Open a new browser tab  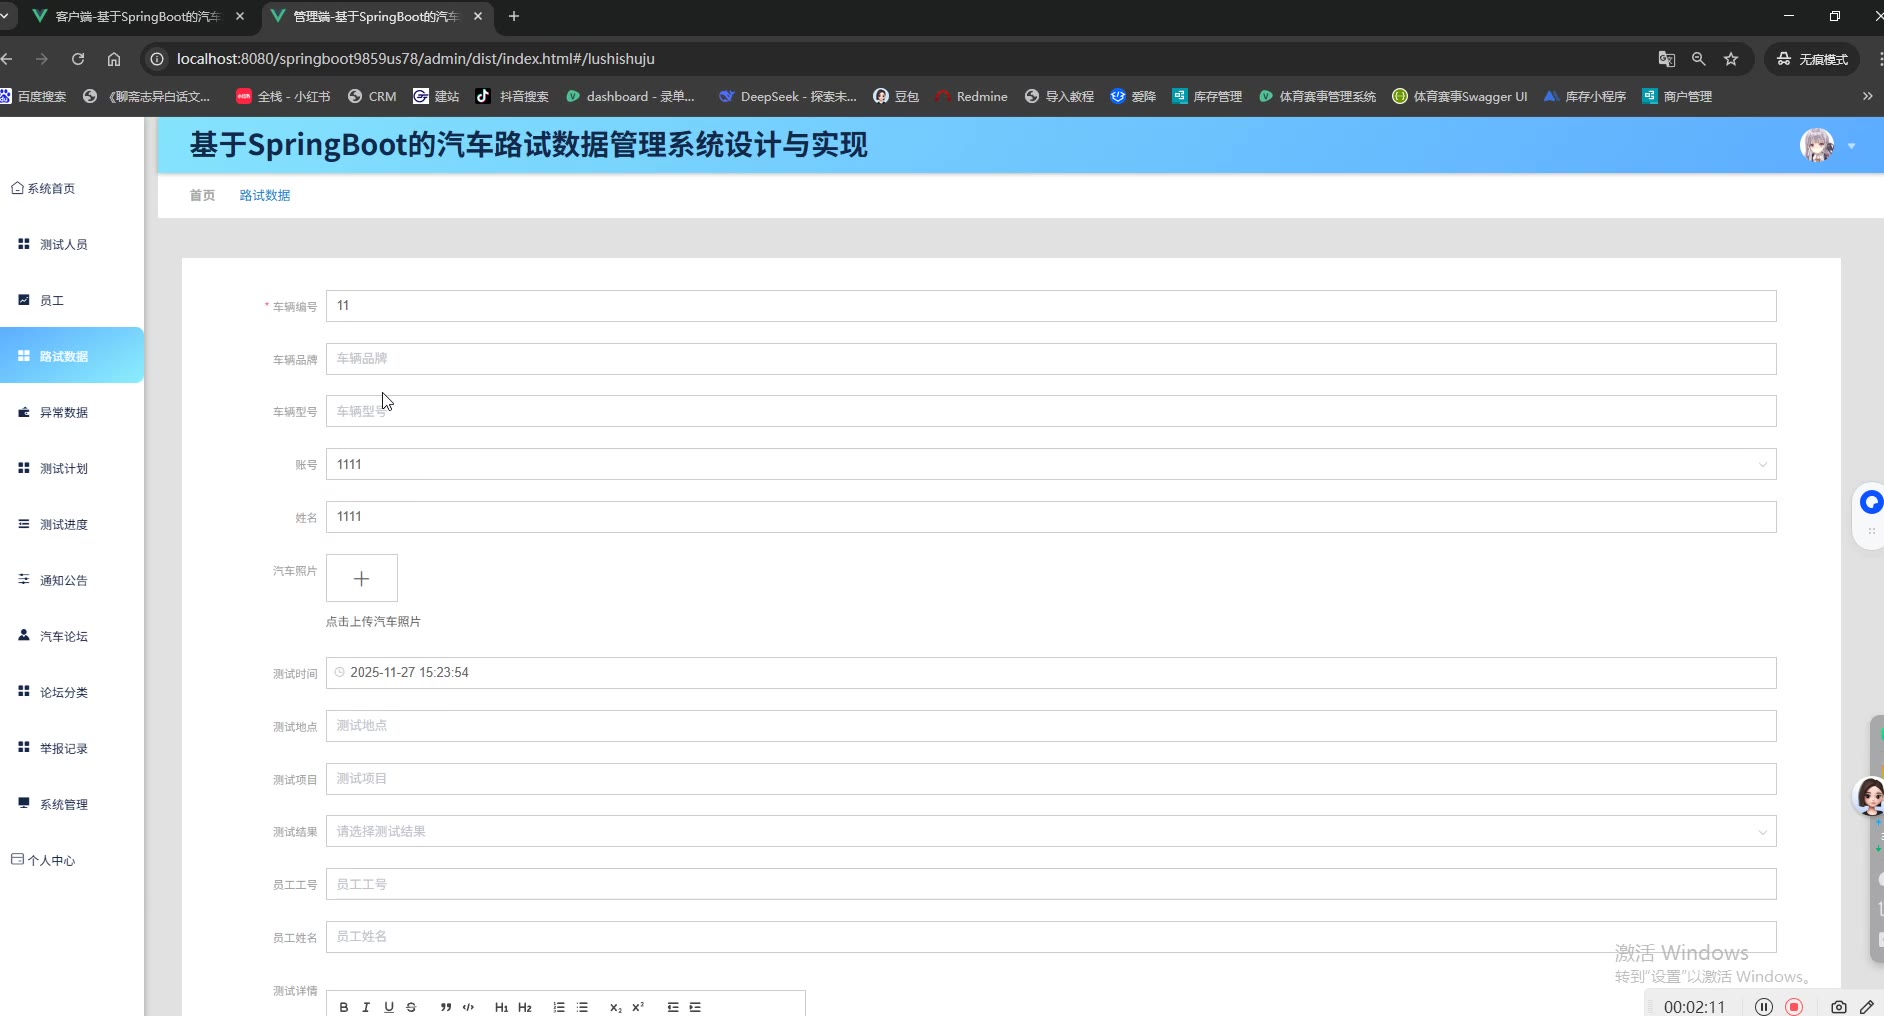point(514,16)
